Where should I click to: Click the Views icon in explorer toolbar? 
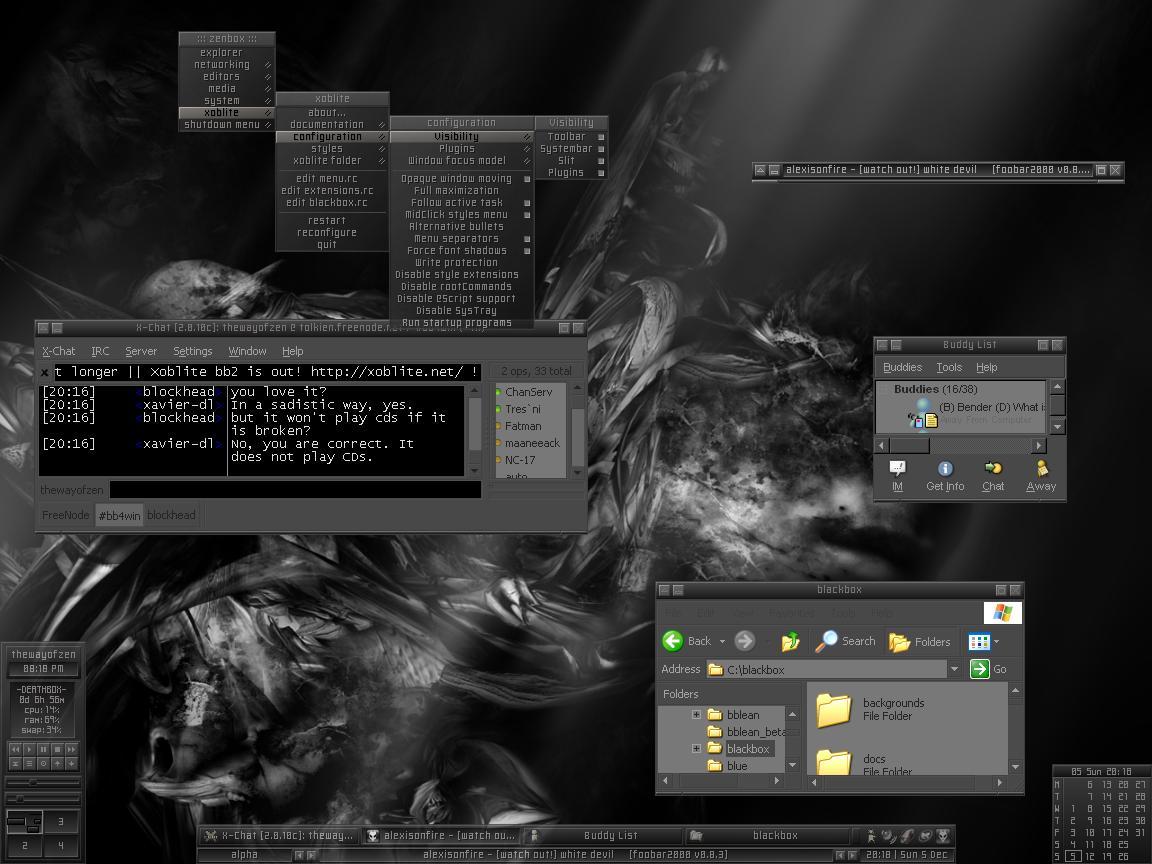pyautogui.click(x=979, y=641)
